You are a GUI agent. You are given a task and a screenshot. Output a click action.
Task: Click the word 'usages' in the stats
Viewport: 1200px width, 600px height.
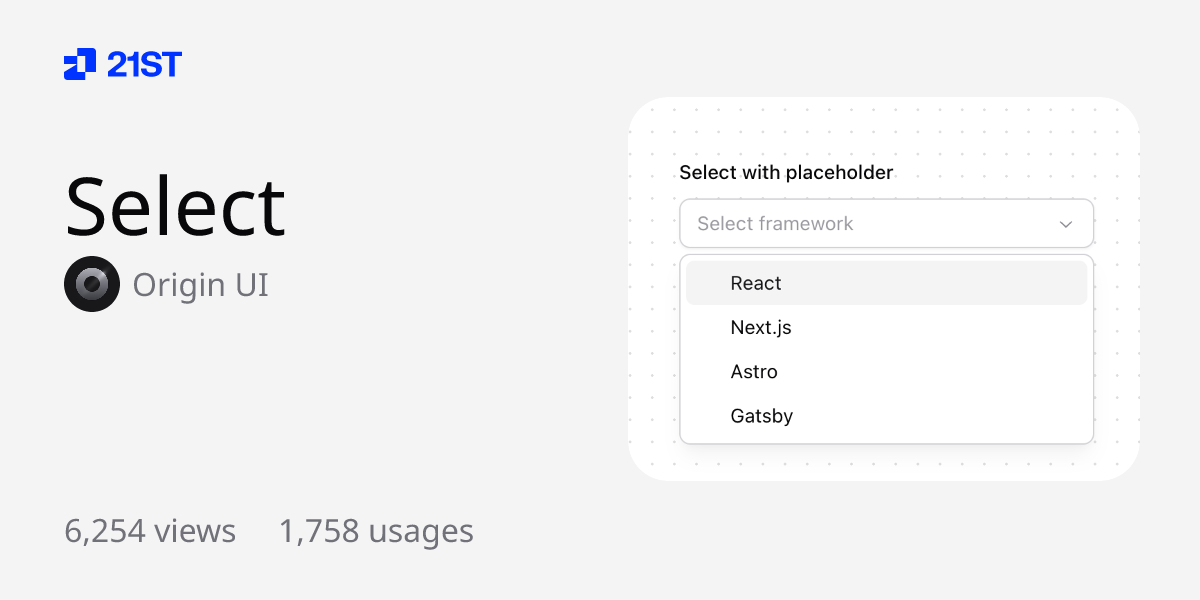pyautogui.click(x=421, y=531)
